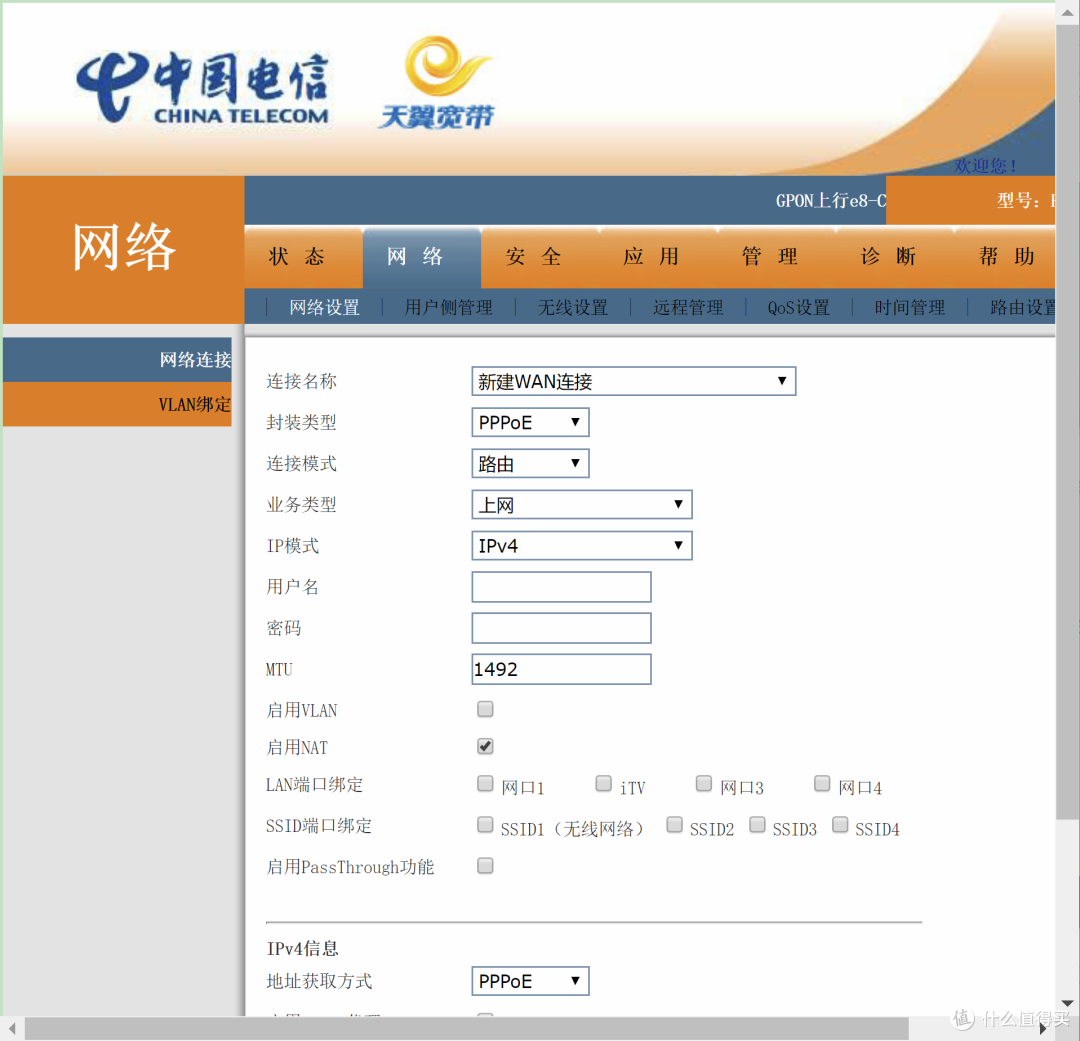This screenshot has height=1041, width=1080.
Task: Expand the IP模式 IPv4 dropdown
Action: click(x=582, y=546)
